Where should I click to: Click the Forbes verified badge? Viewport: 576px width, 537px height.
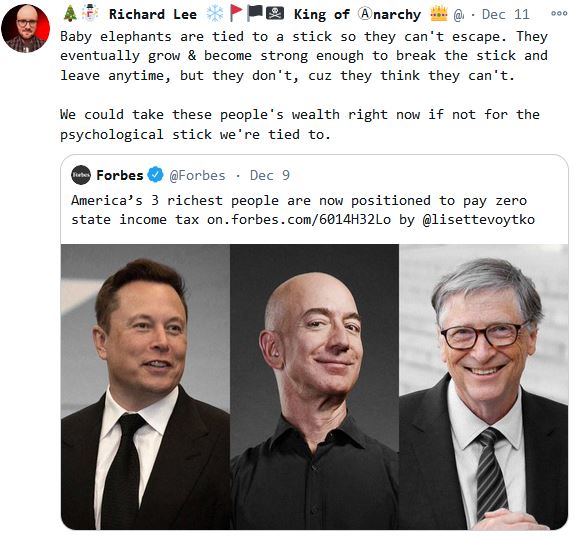click(x=155, y=174)
